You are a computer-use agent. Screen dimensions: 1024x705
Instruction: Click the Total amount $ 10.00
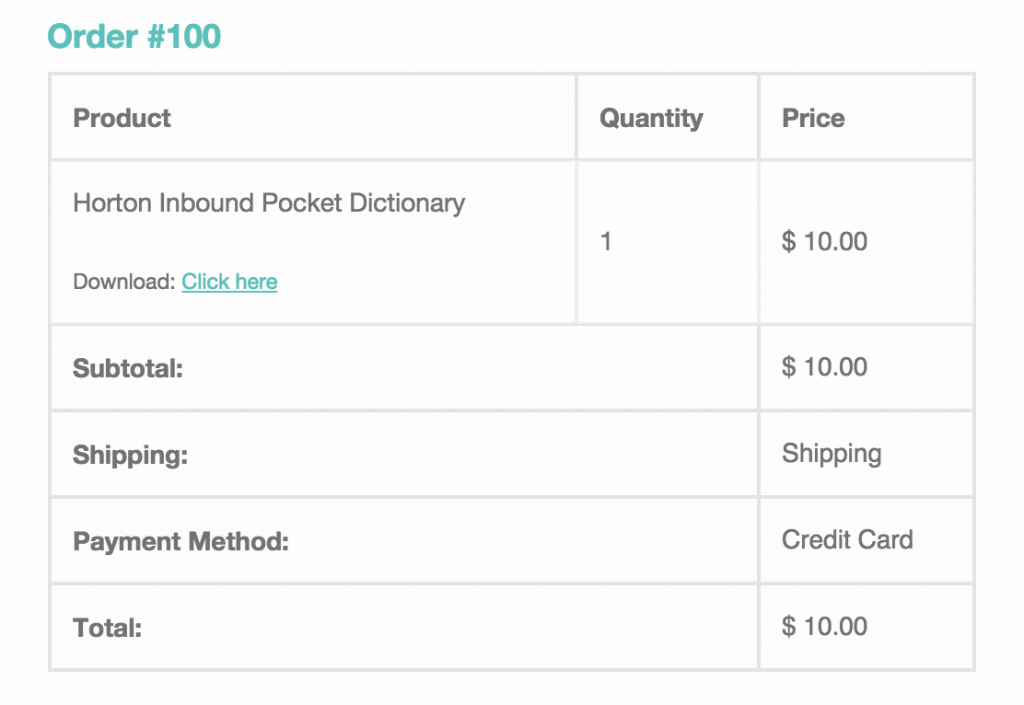[x=824, y=627]
